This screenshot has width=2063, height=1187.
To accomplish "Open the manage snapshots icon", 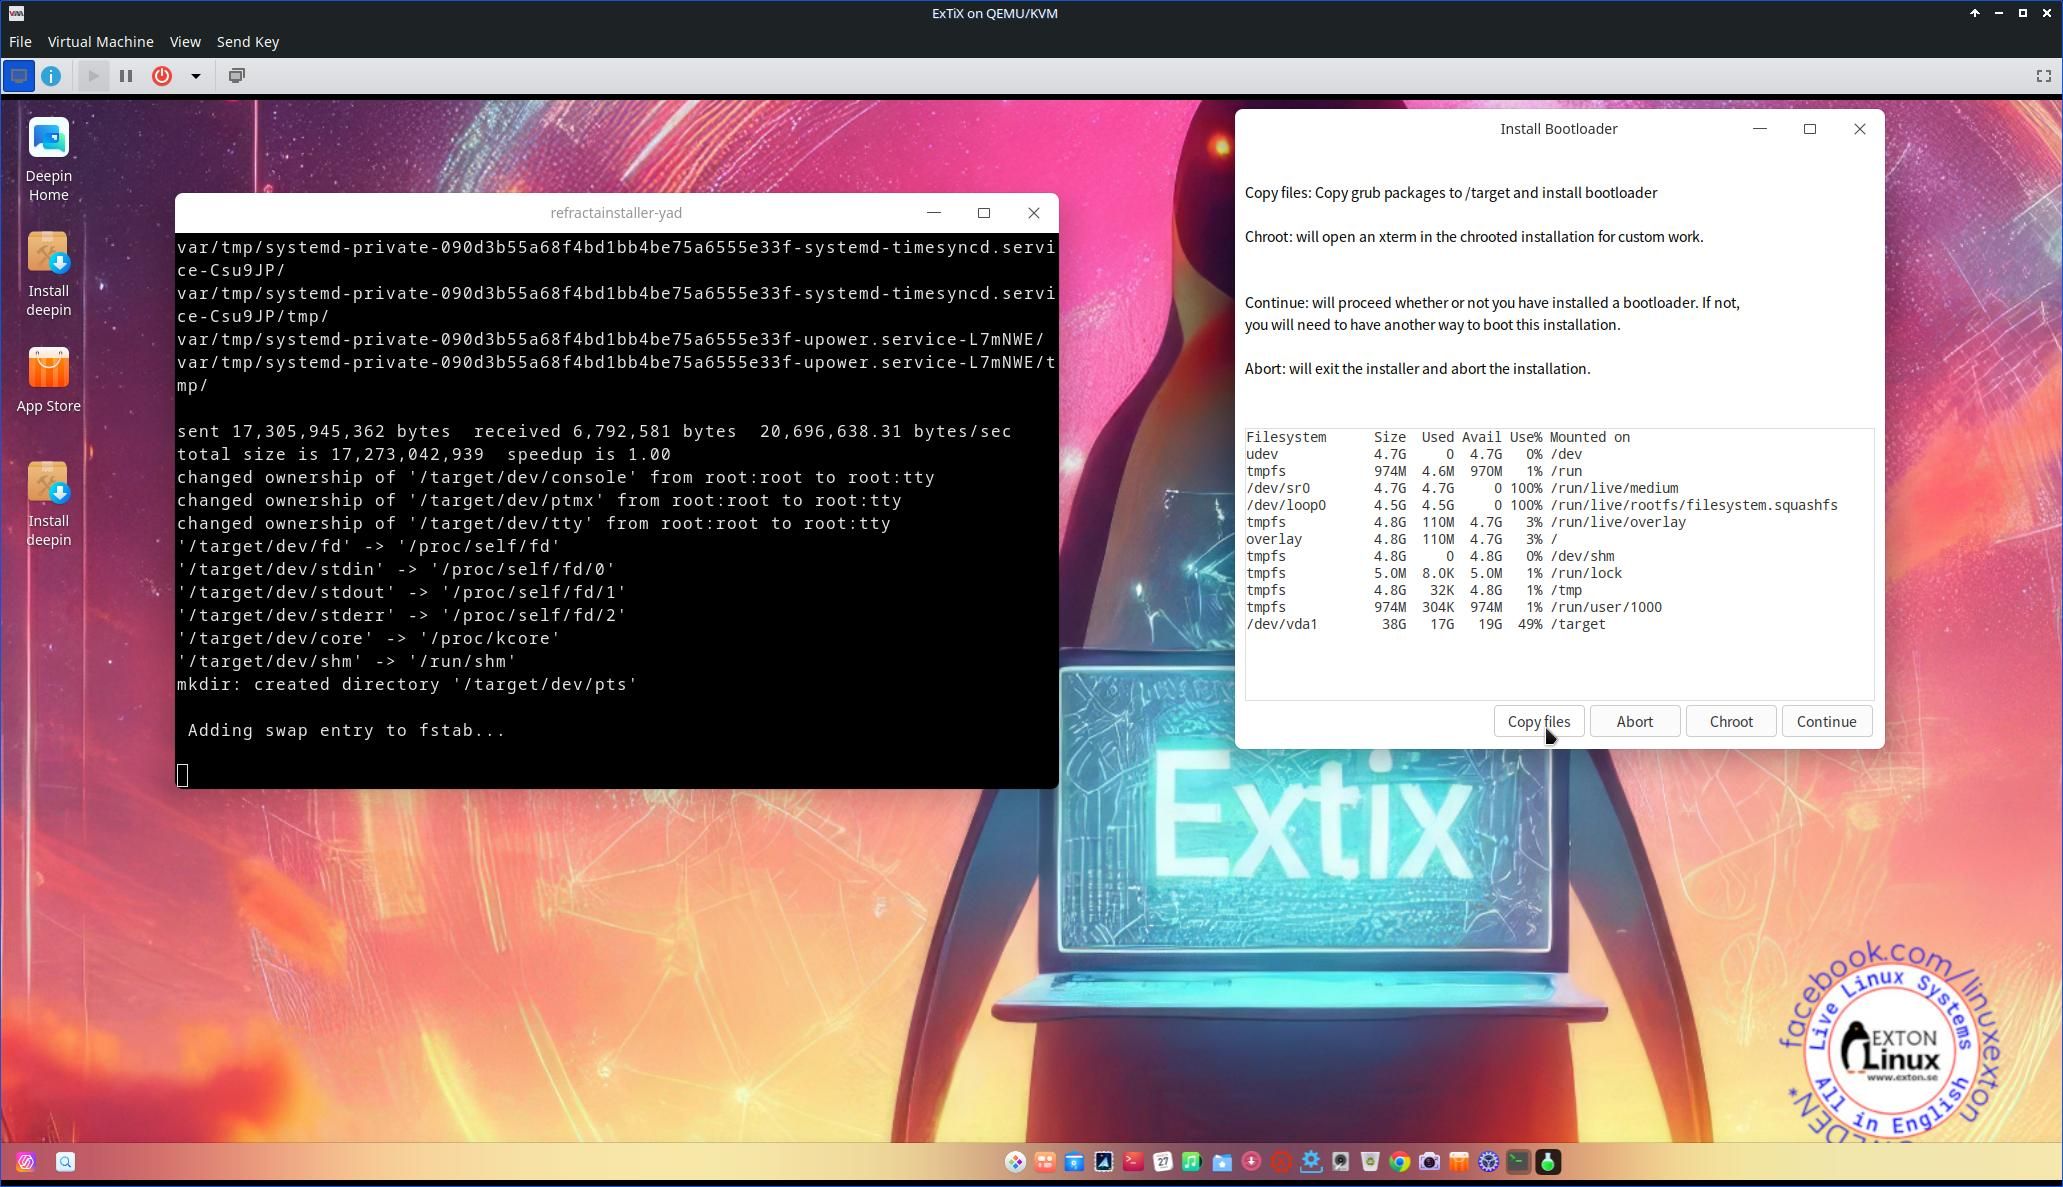I will tap(237, 76).
